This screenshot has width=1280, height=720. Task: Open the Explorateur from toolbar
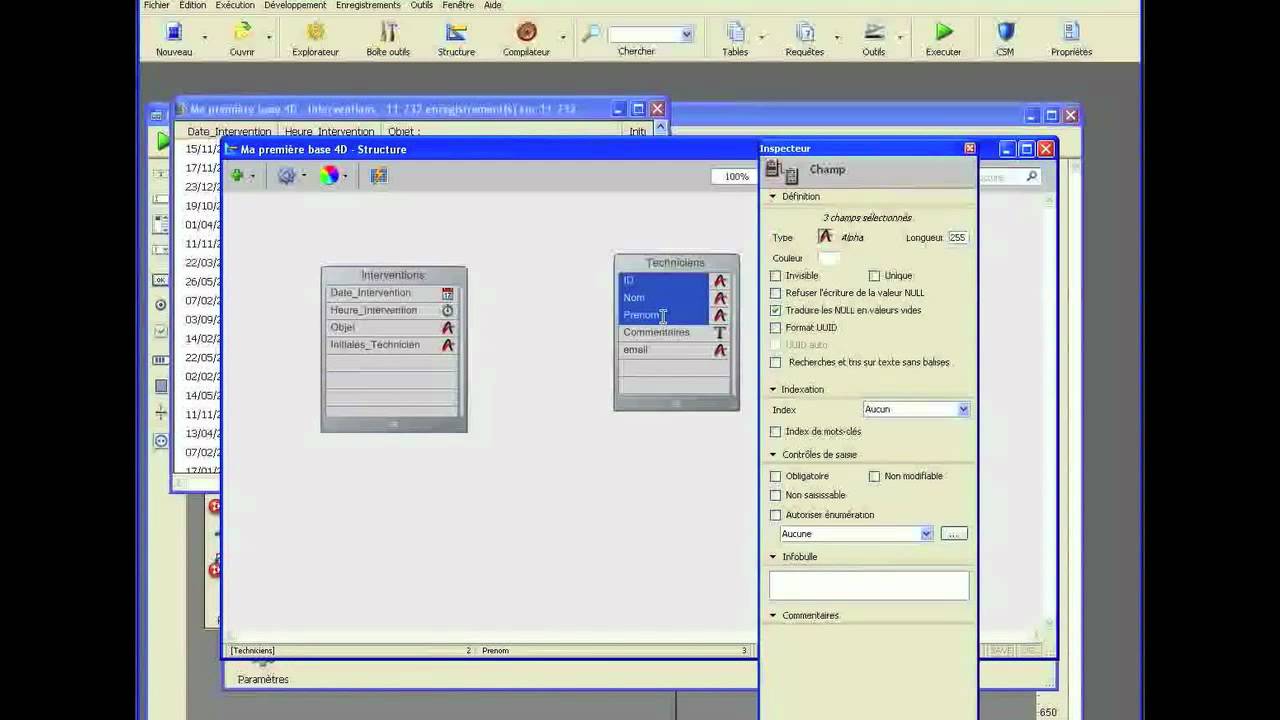pyautogui.click(x=316, y=32)
